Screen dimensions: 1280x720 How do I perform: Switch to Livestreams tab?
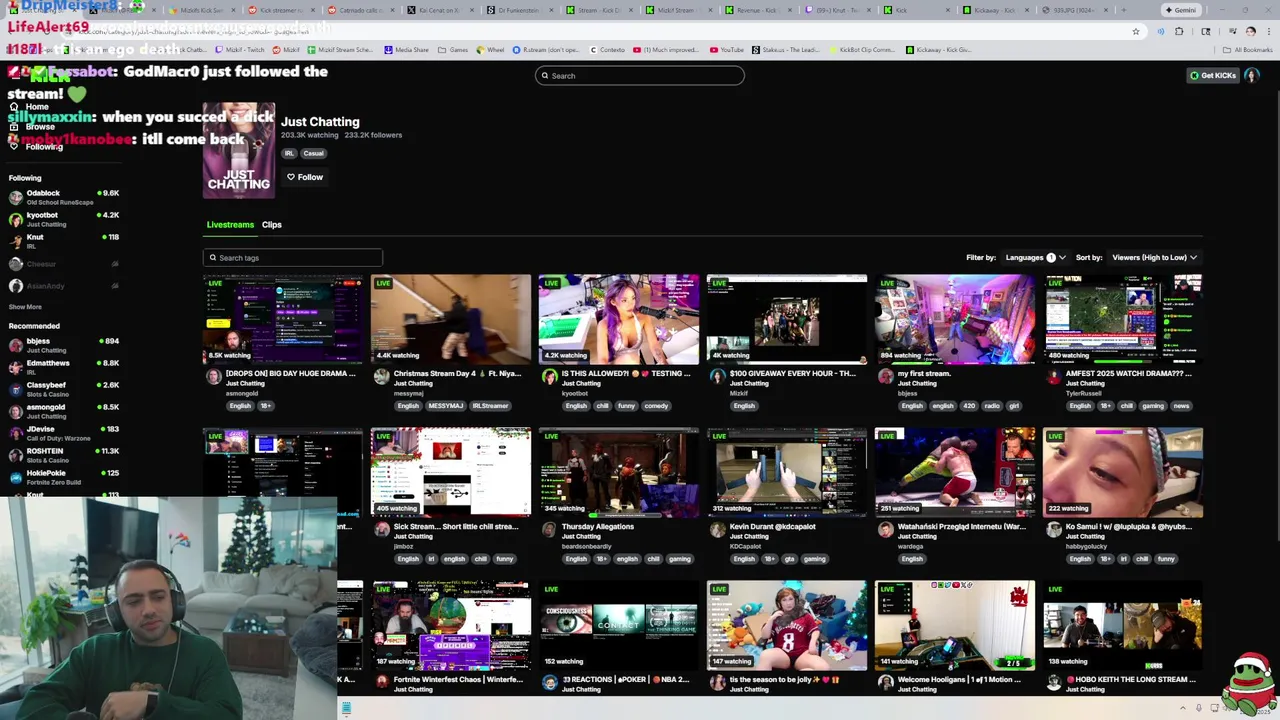pyautogui.click(x=230, y=225)
